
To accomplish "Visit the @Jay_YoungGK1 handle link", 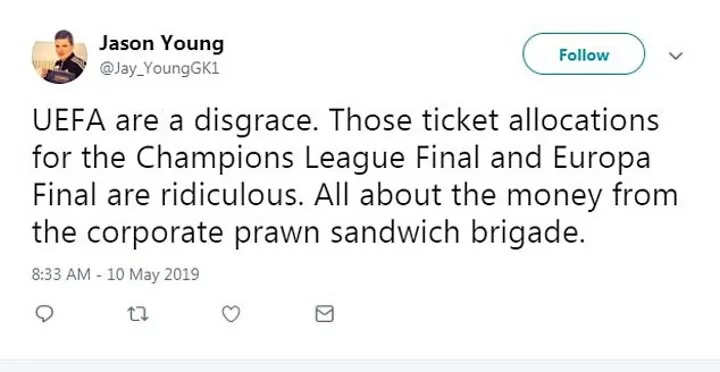I will 159,69.
